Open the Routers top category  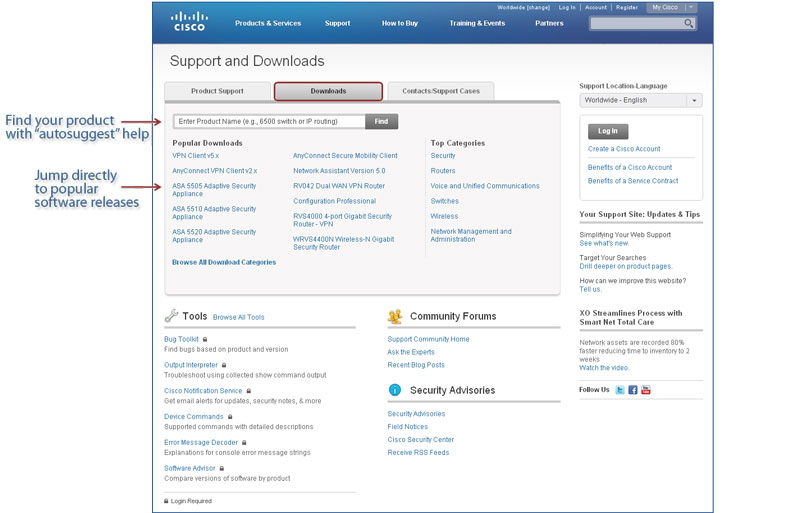(x=442, y=171)
